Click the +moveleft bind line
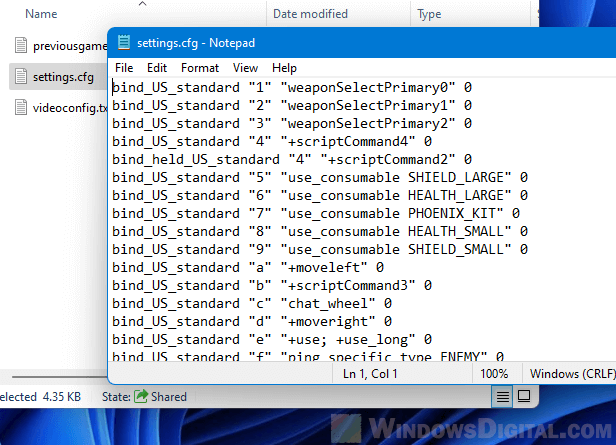 [x=248, y=267]
